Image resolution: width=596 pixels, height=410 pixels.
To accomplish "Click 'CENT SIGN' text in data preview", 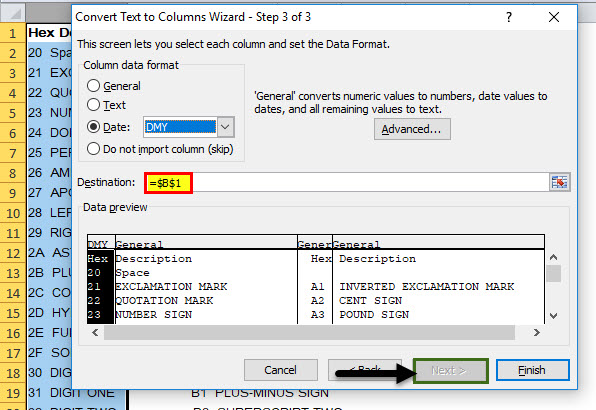I will tap(371, 301).
